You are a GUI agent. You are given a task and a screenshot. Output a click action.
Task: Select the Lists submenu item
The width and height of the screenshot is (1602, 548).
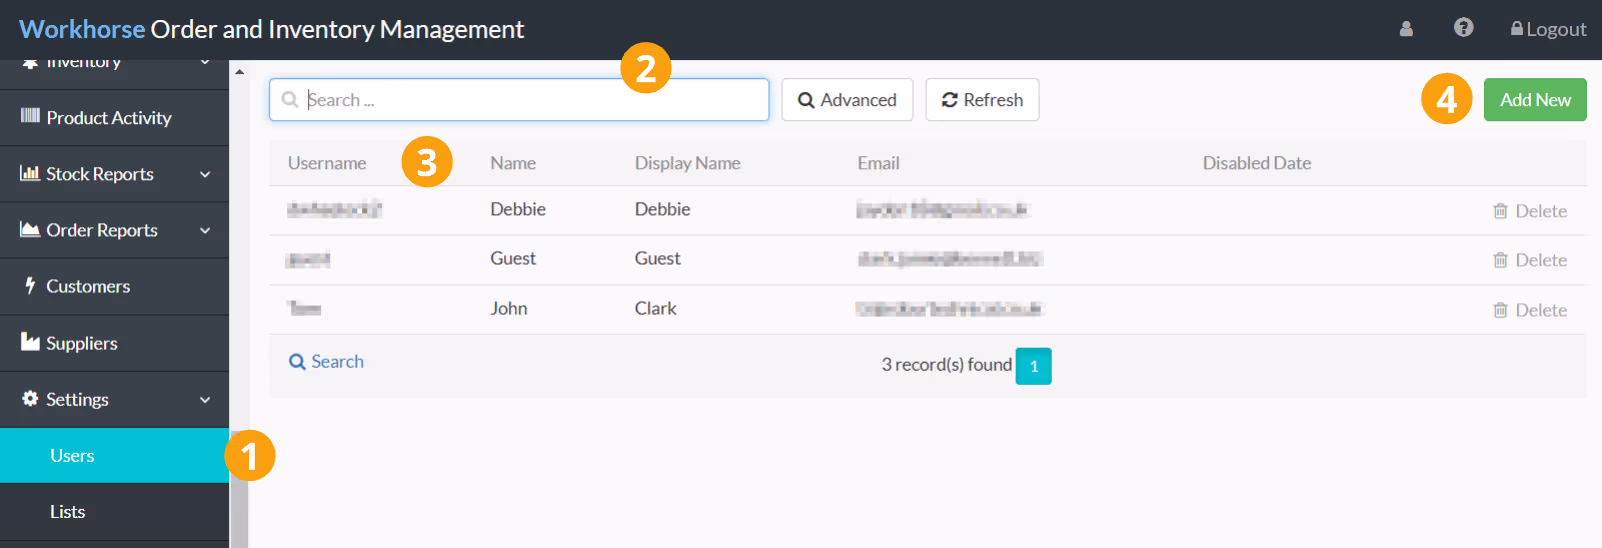tap(114, 512)
